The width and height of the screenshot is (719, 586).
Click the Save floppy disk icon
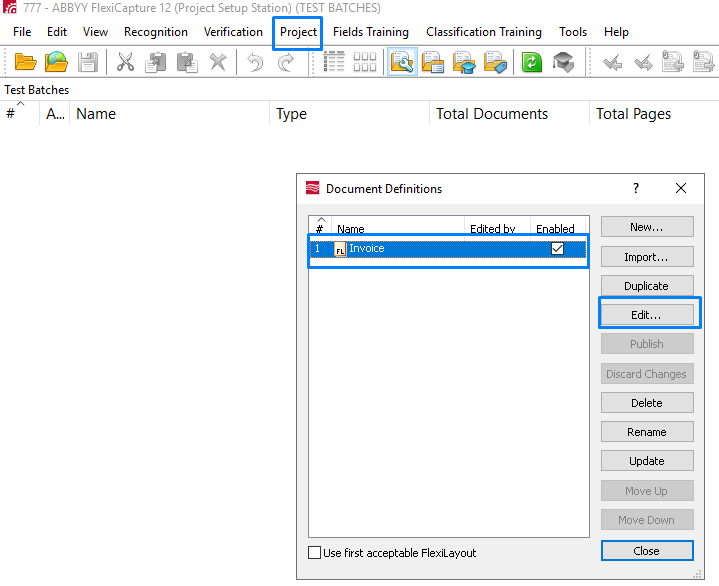87,62
